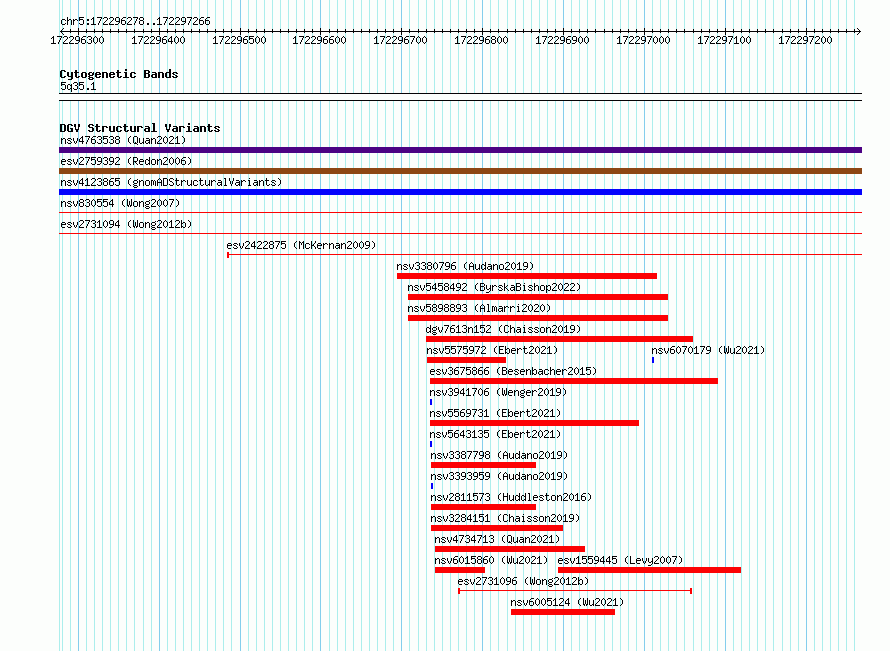
Task: Open nsv3387798 (Audano2019) label
Action: point(499,455)
